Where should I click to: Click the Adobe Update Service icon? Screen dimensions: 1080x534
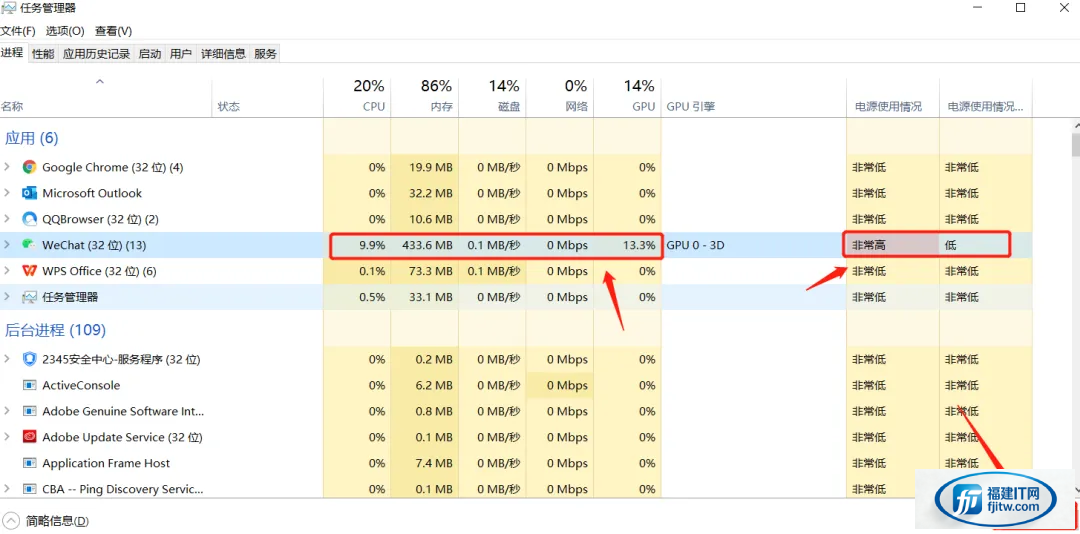coord(30,437)
